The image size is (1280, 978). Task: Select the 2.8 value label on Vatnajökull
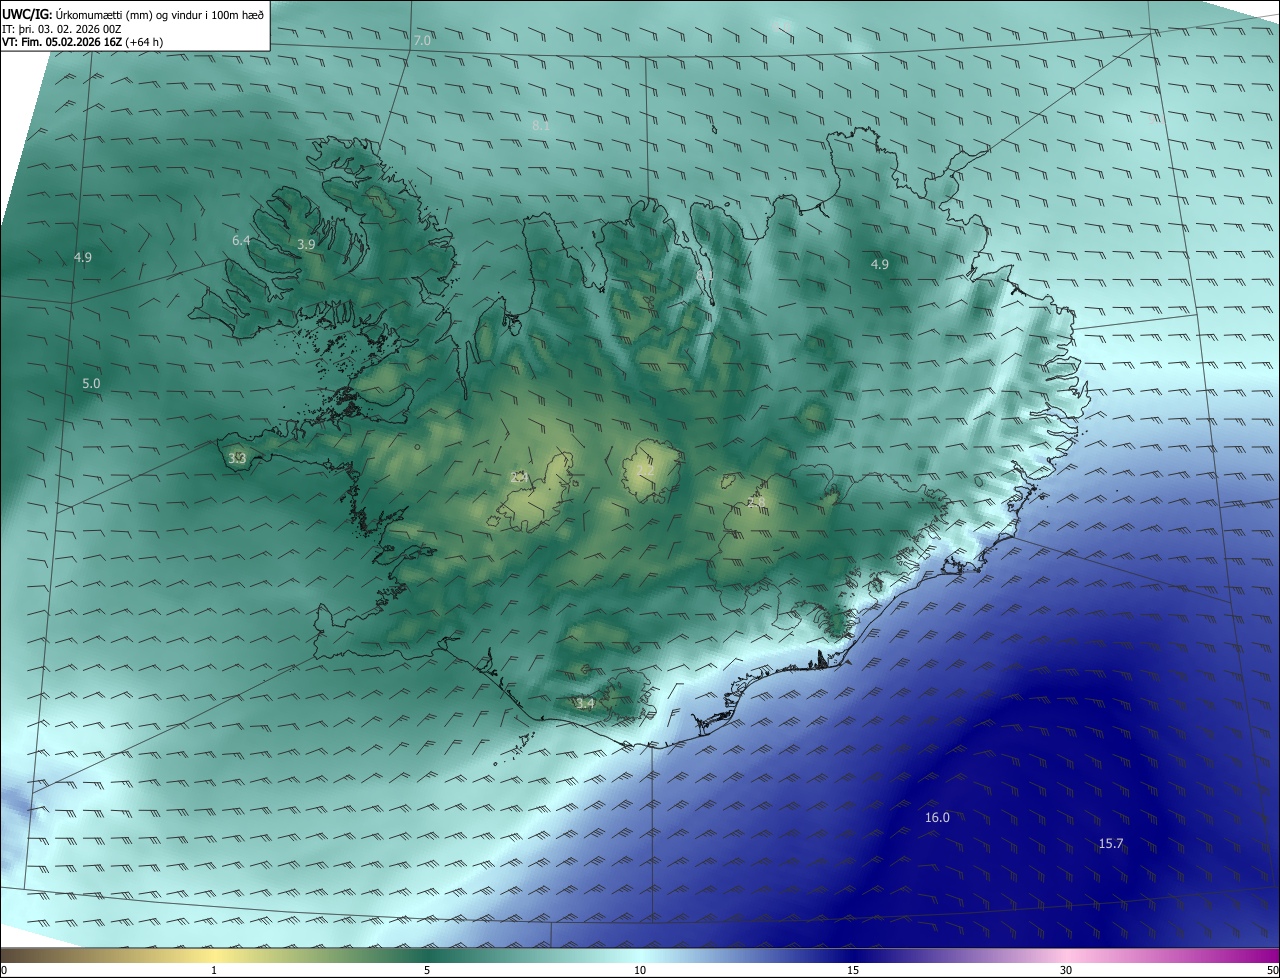click(x=756, y=501)
